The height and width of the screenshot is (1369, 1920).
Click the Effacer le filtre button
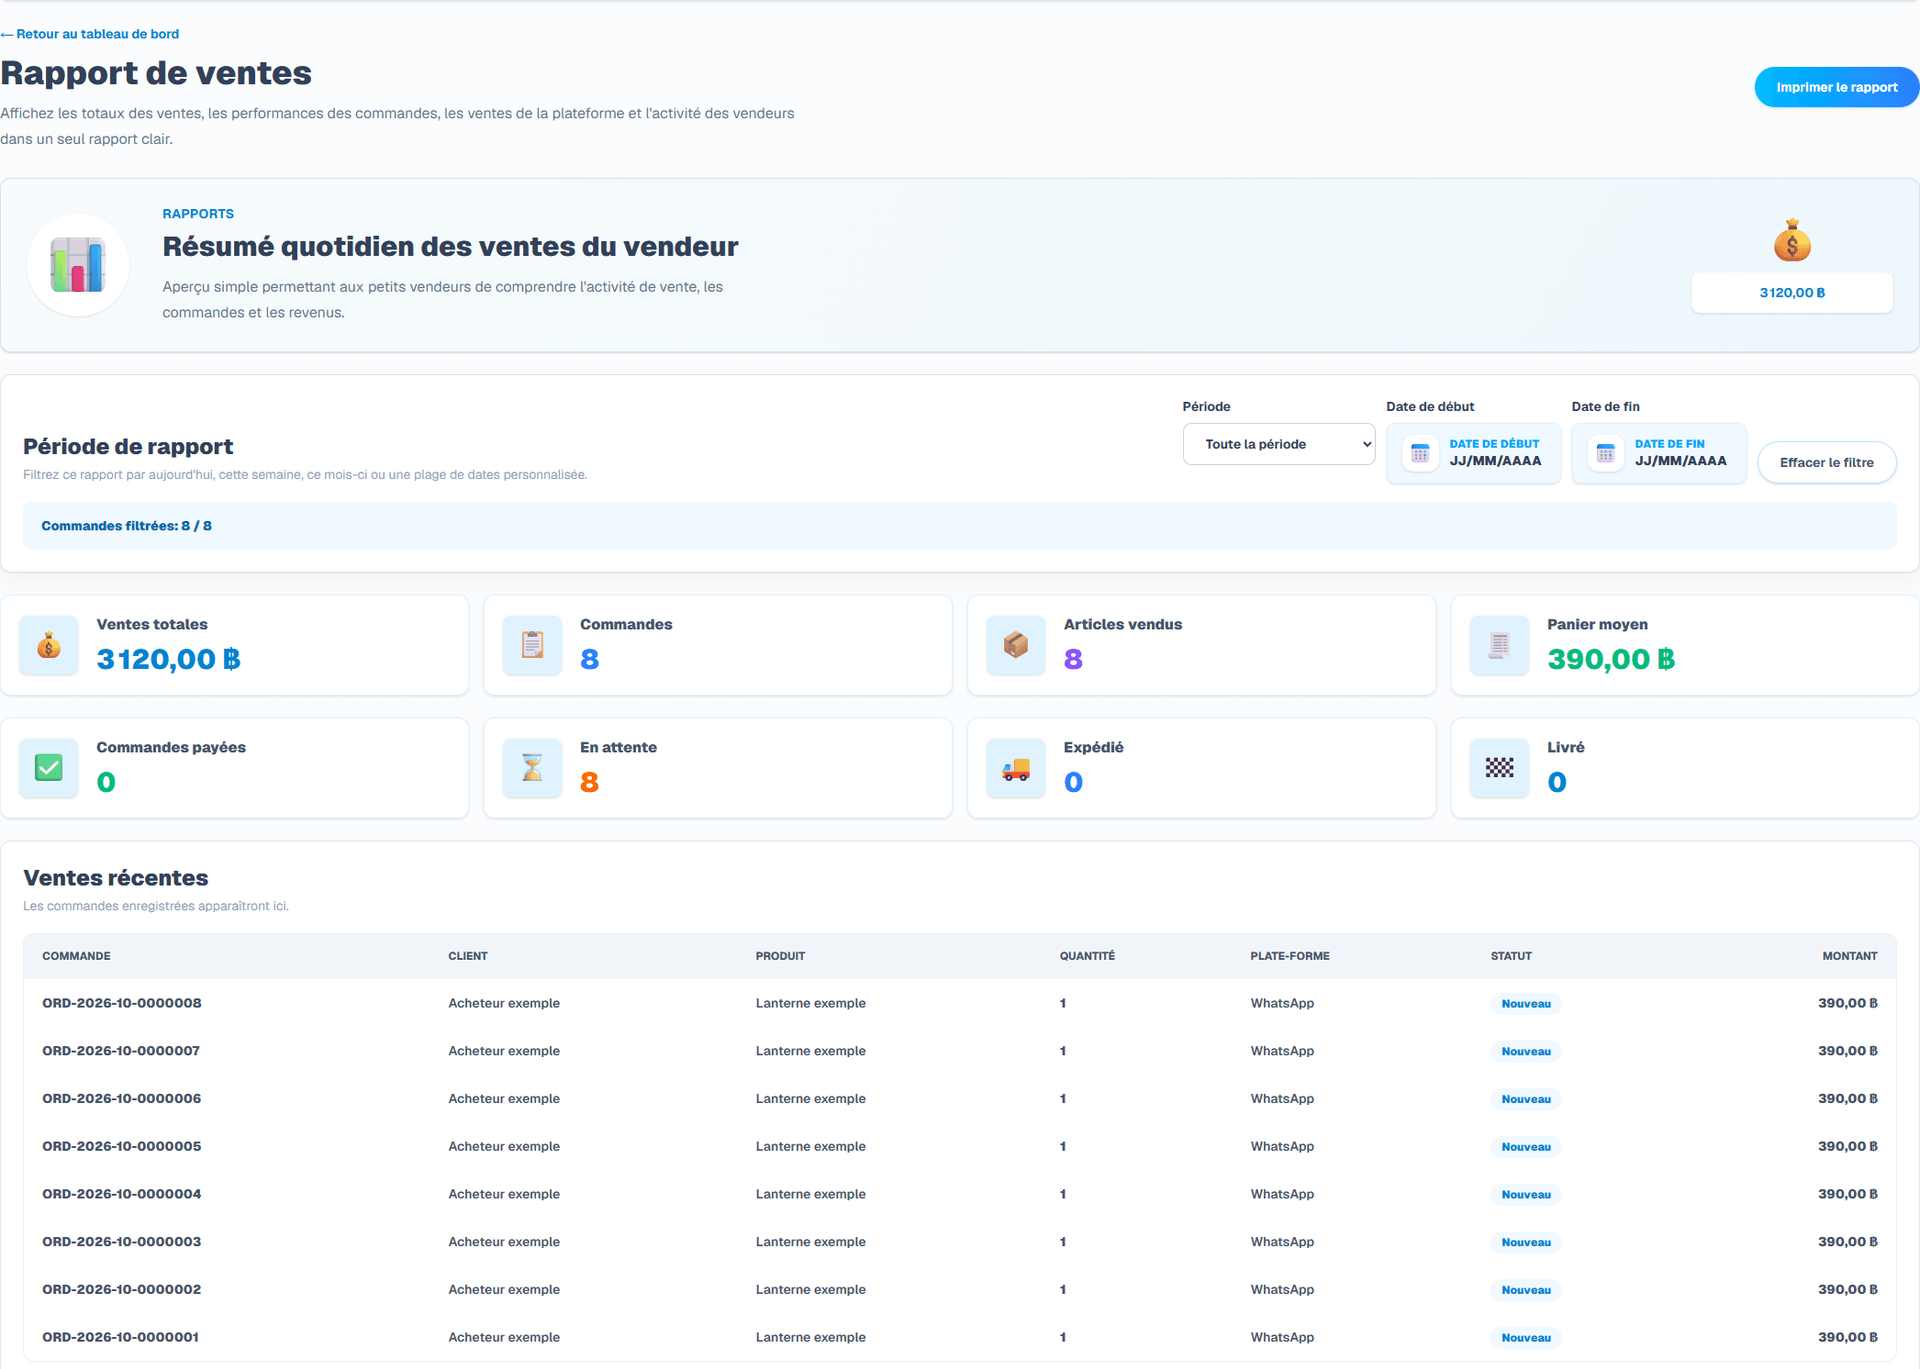click(x=1826, y=462)
